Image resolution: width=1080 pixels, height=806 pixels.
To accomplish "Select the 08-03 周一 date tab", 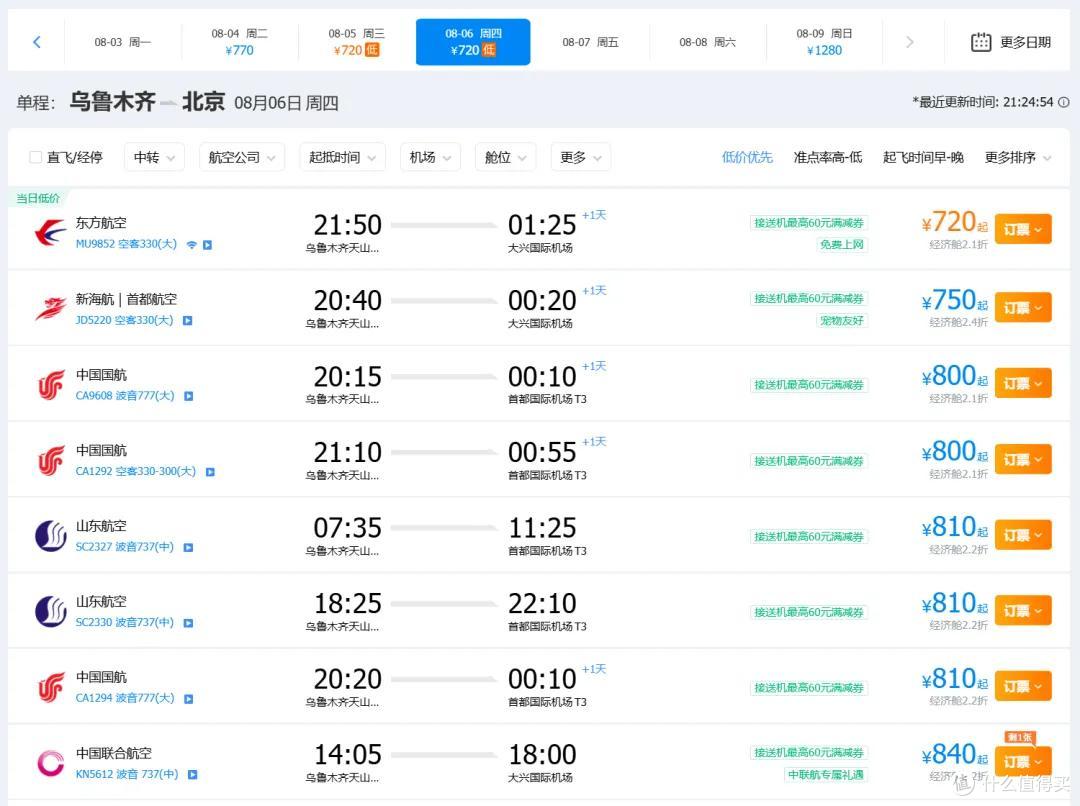I will tap(123, 42).
